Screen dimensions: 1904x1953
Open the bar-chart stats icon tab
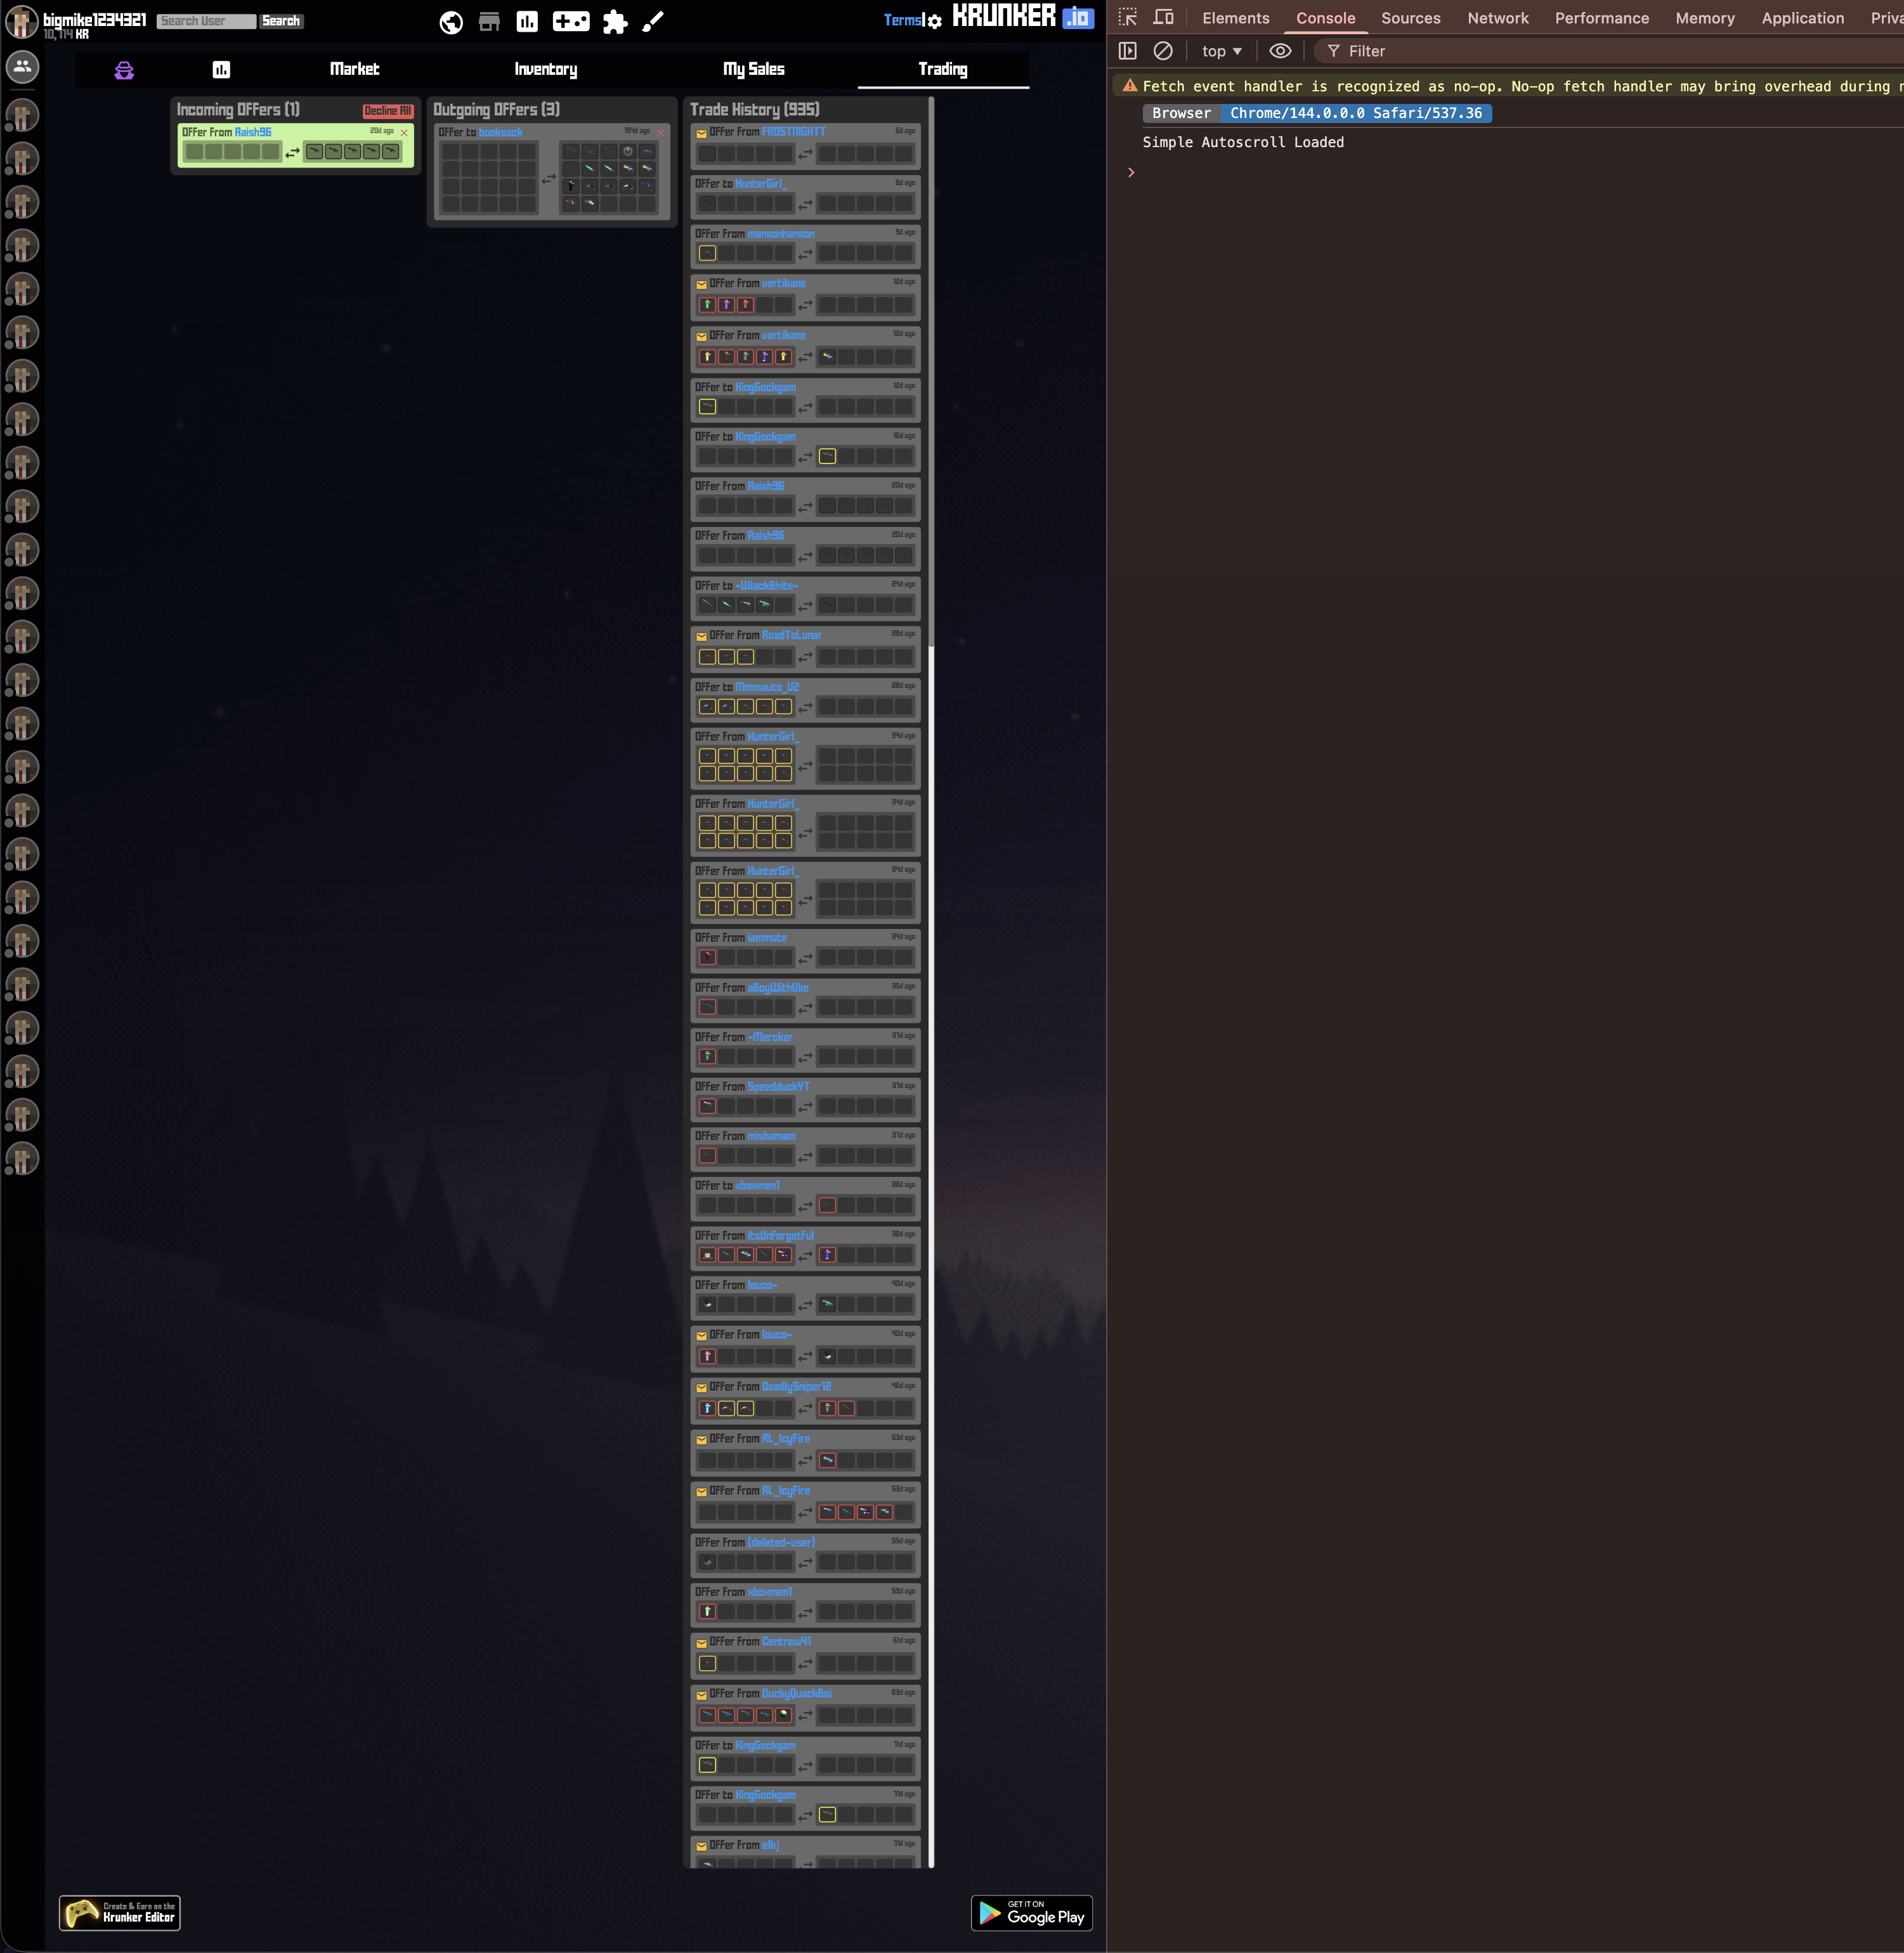(x=222, y=70)
